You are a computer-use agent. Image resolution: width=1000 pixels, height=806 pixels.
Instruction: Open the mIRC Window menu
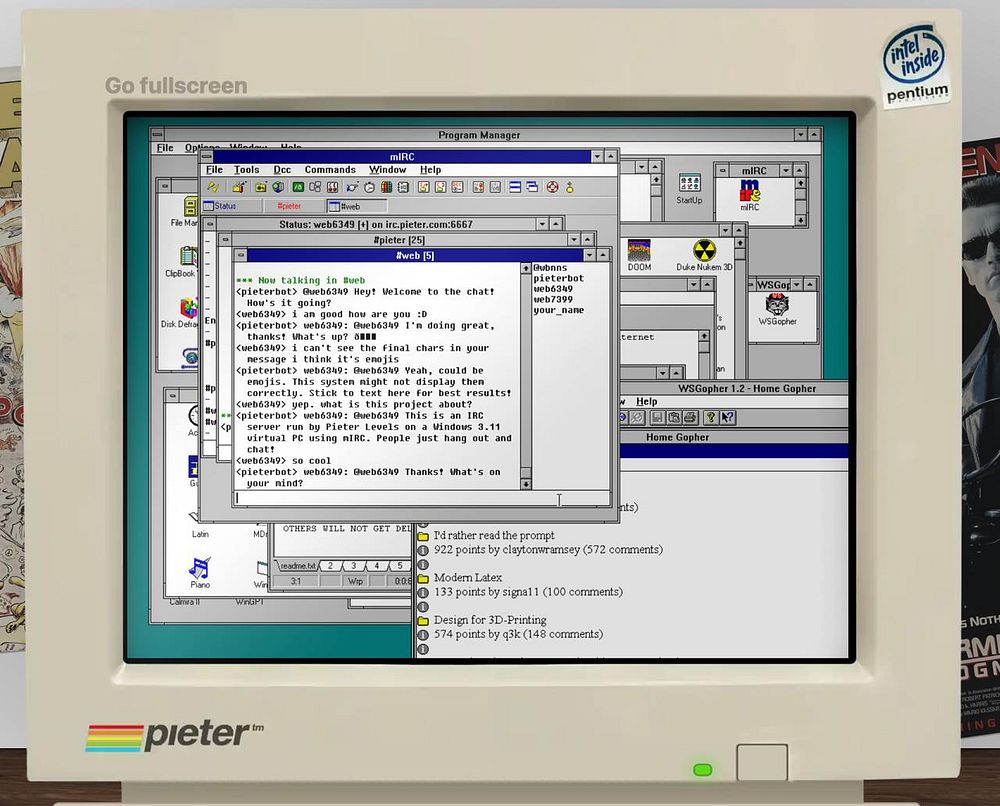(387, 170)
